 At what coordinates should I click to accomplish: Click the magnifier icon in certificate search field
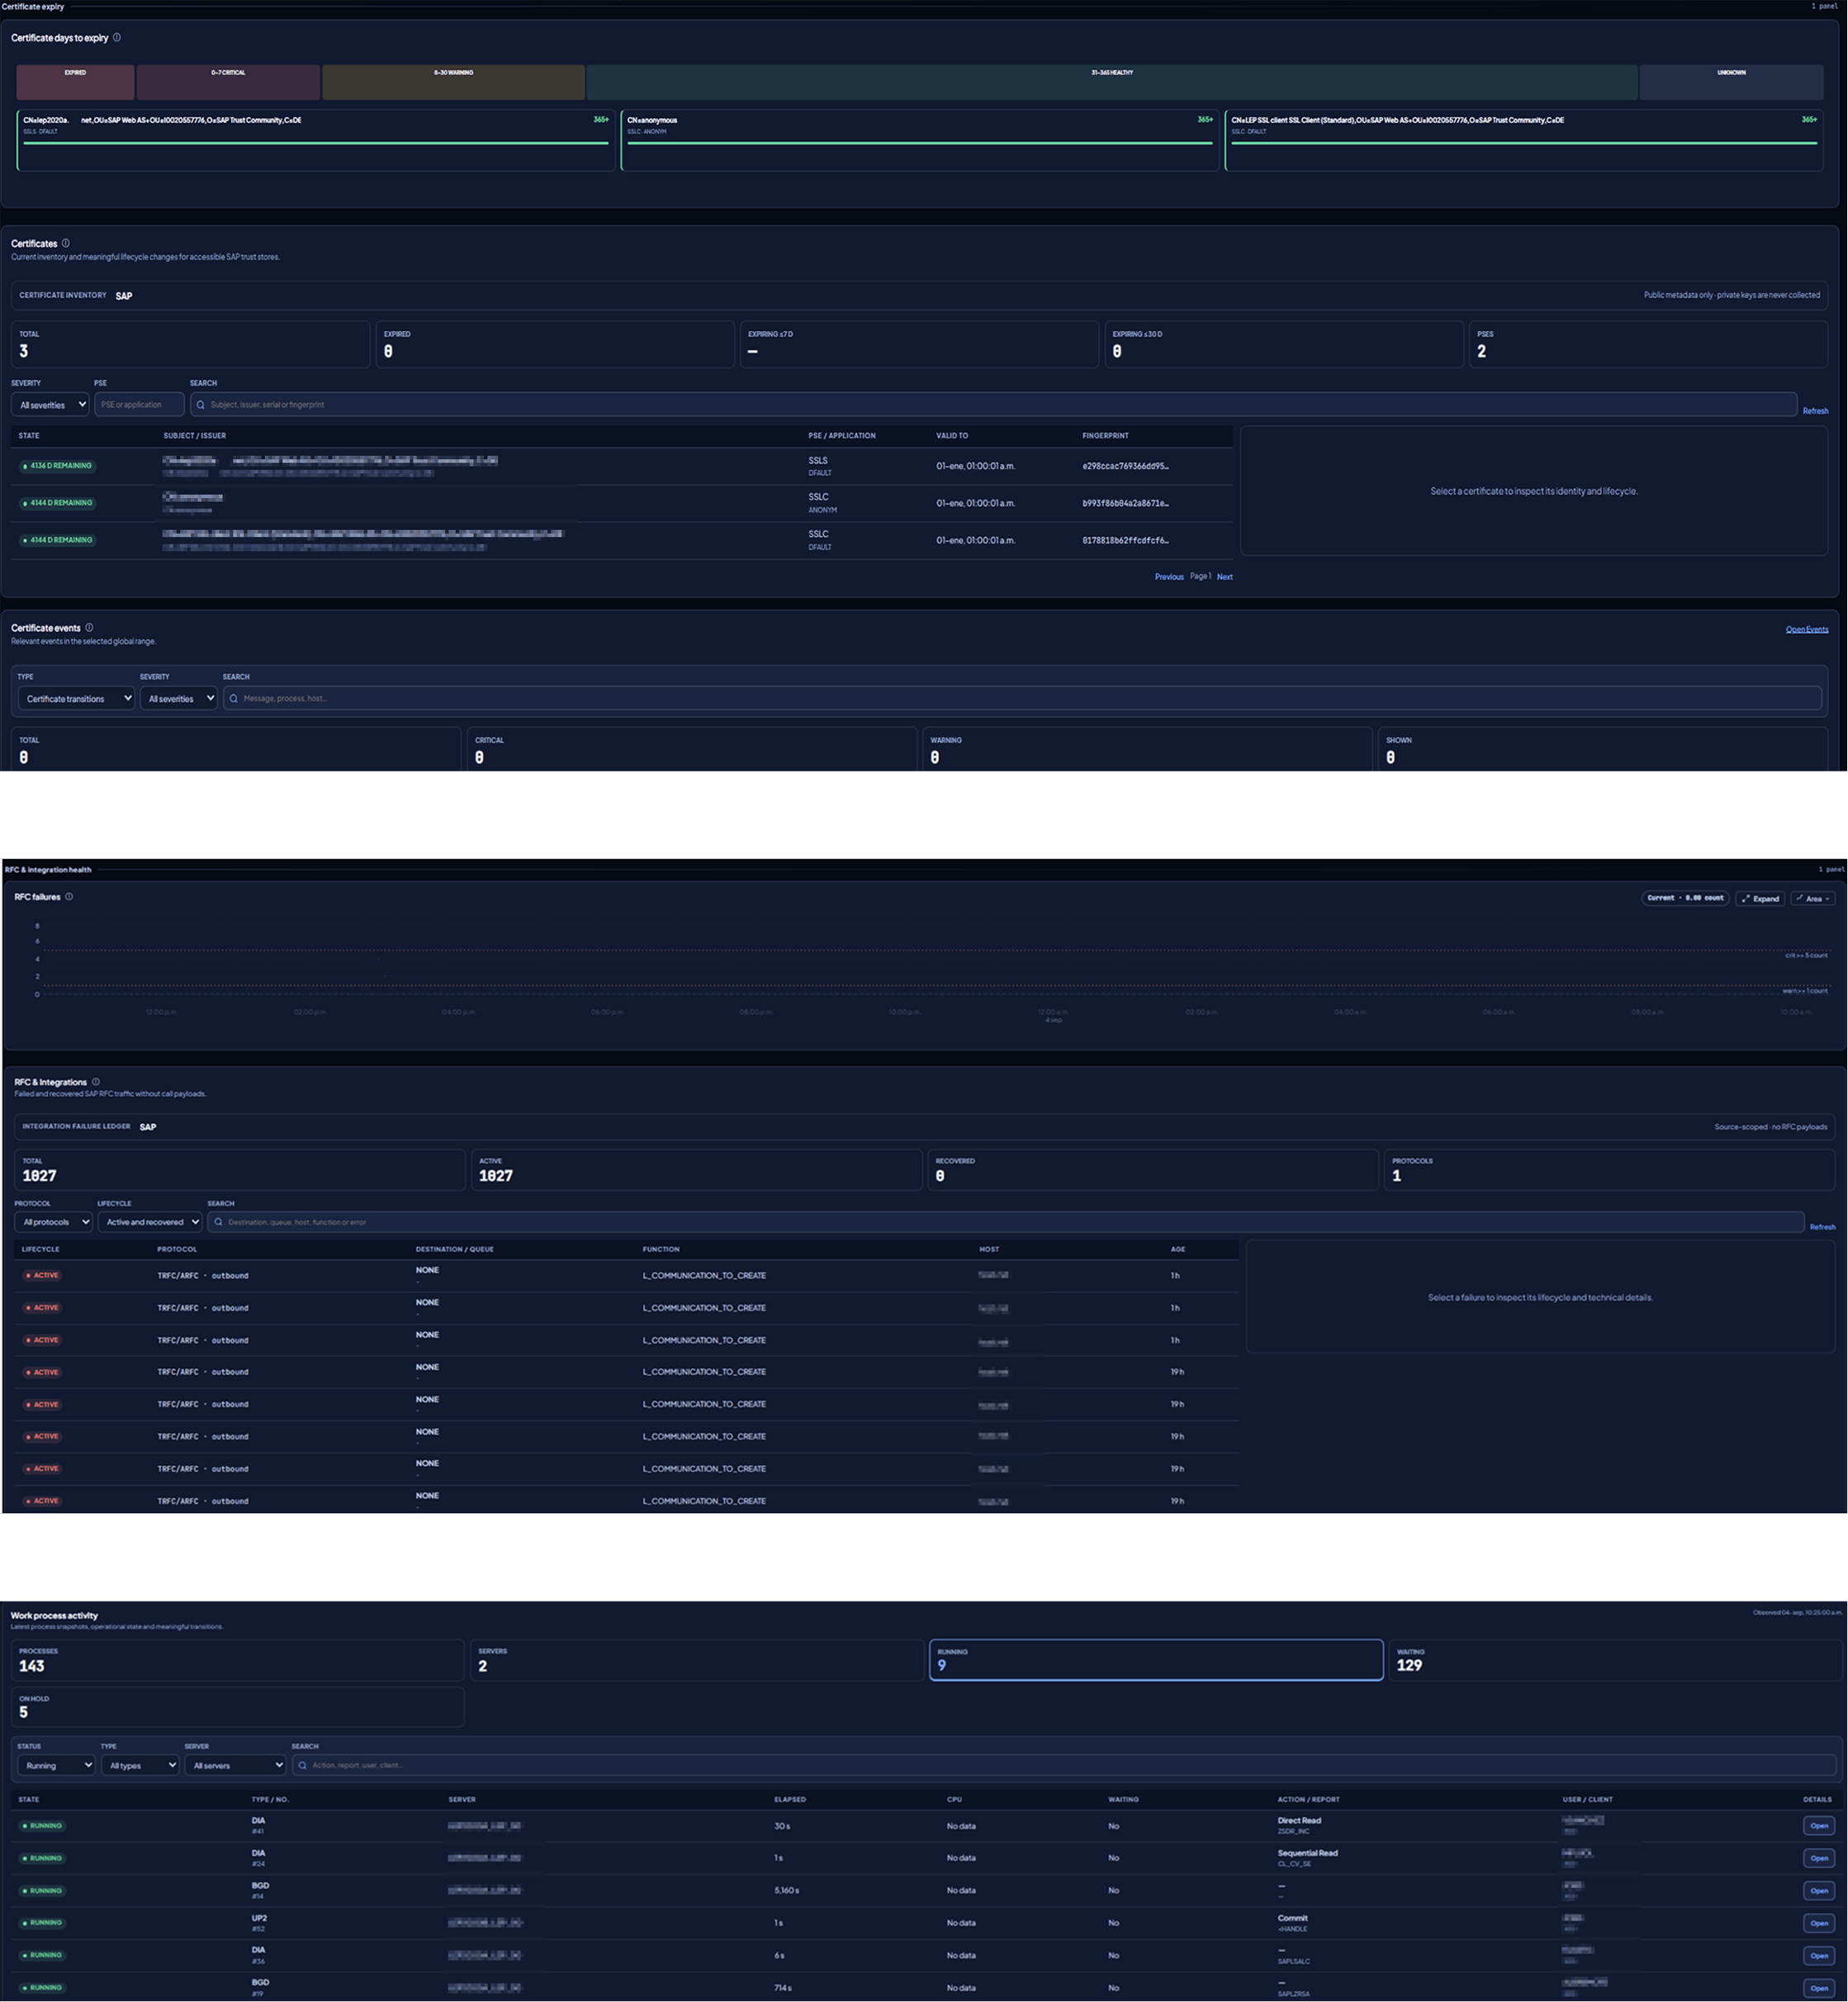coord(201,405)
